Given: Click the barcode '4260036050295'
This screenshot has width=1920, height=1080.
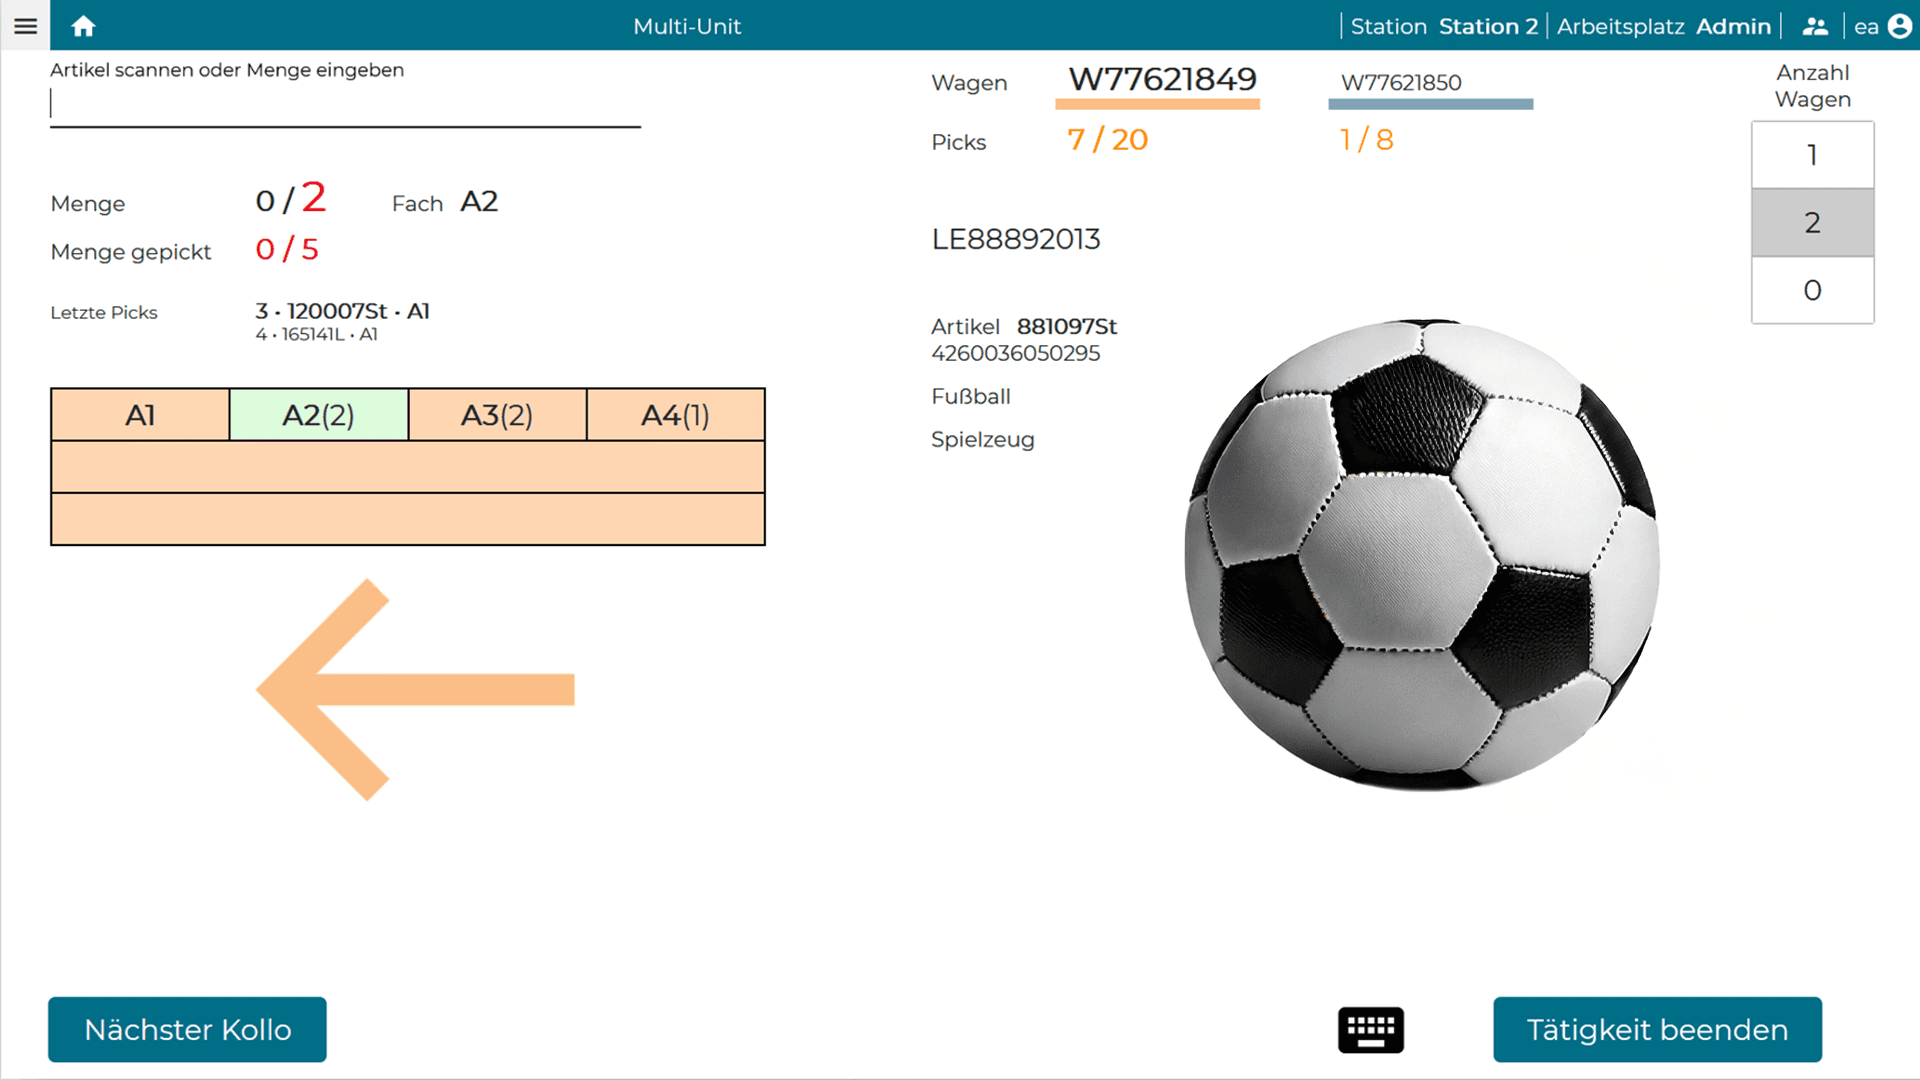Looking at the screenshot, I should click(x=1016, y=354).
